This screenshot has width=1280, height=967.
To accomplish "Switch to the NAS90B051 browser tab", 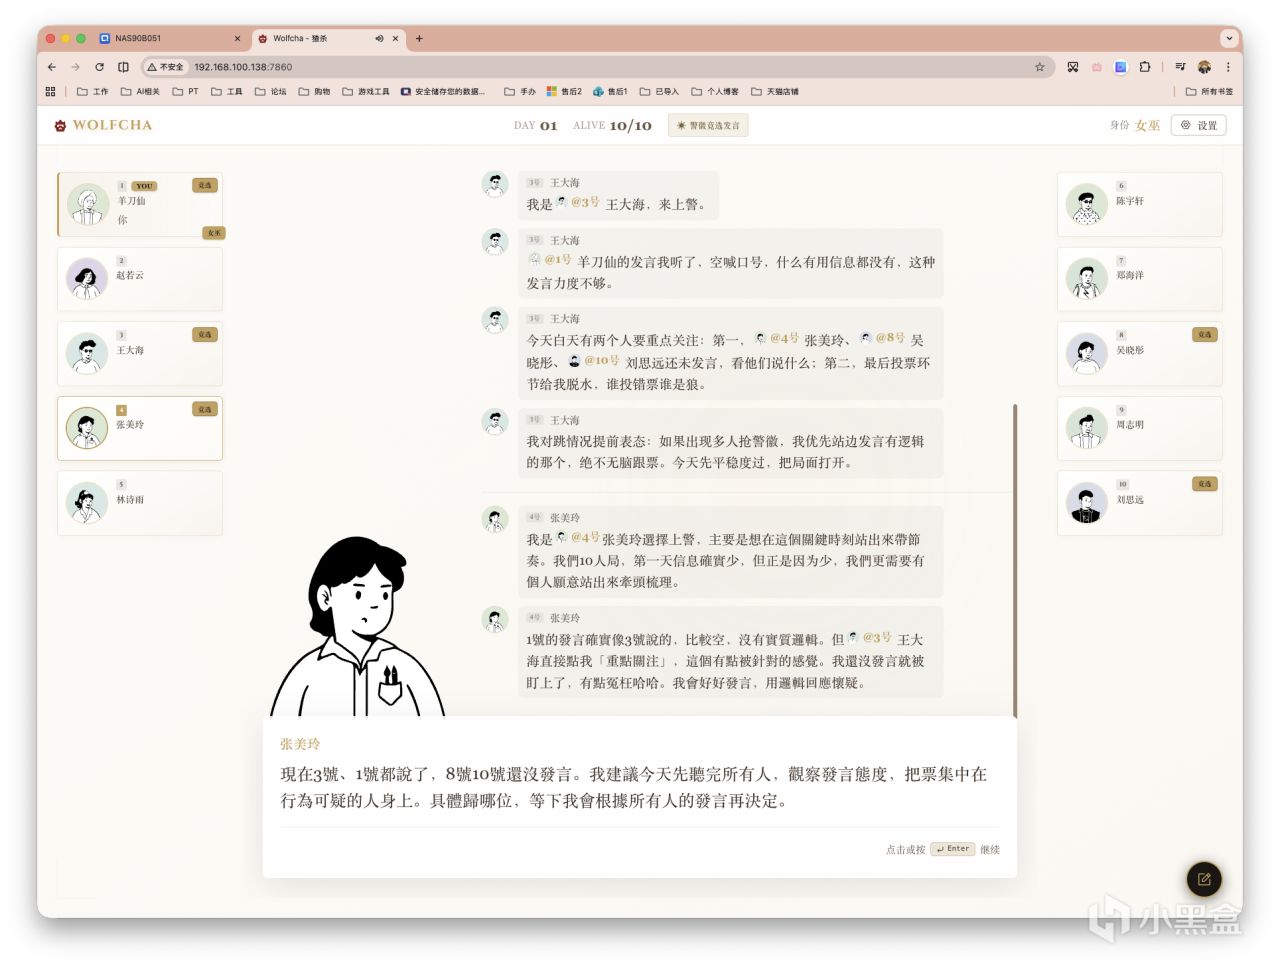I will pos(171,39).
